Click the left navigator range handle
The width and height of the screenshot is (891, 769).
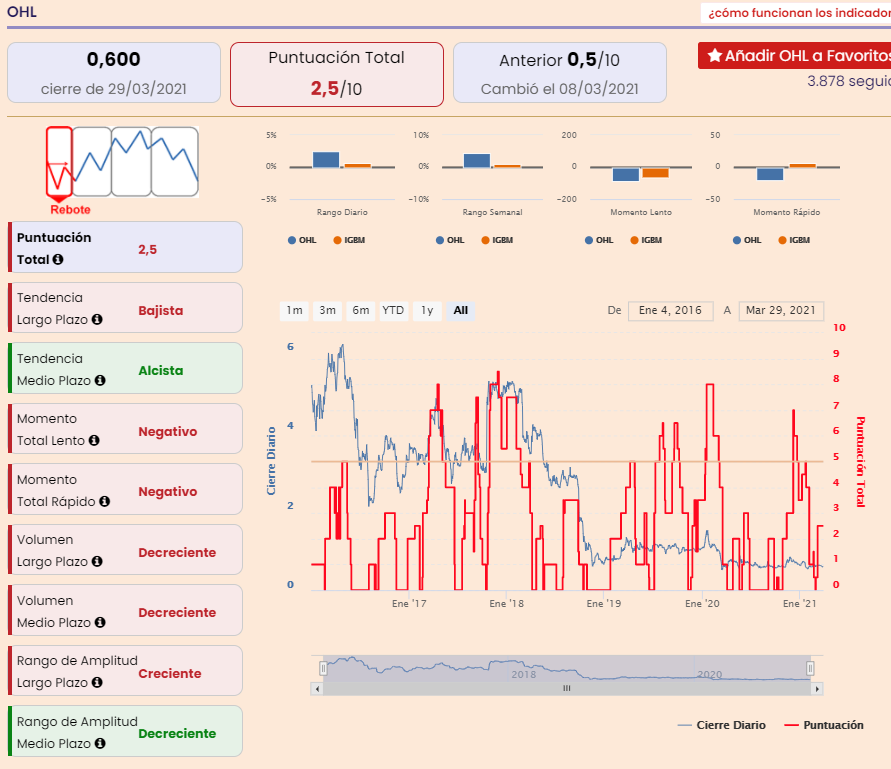point(323,668)
